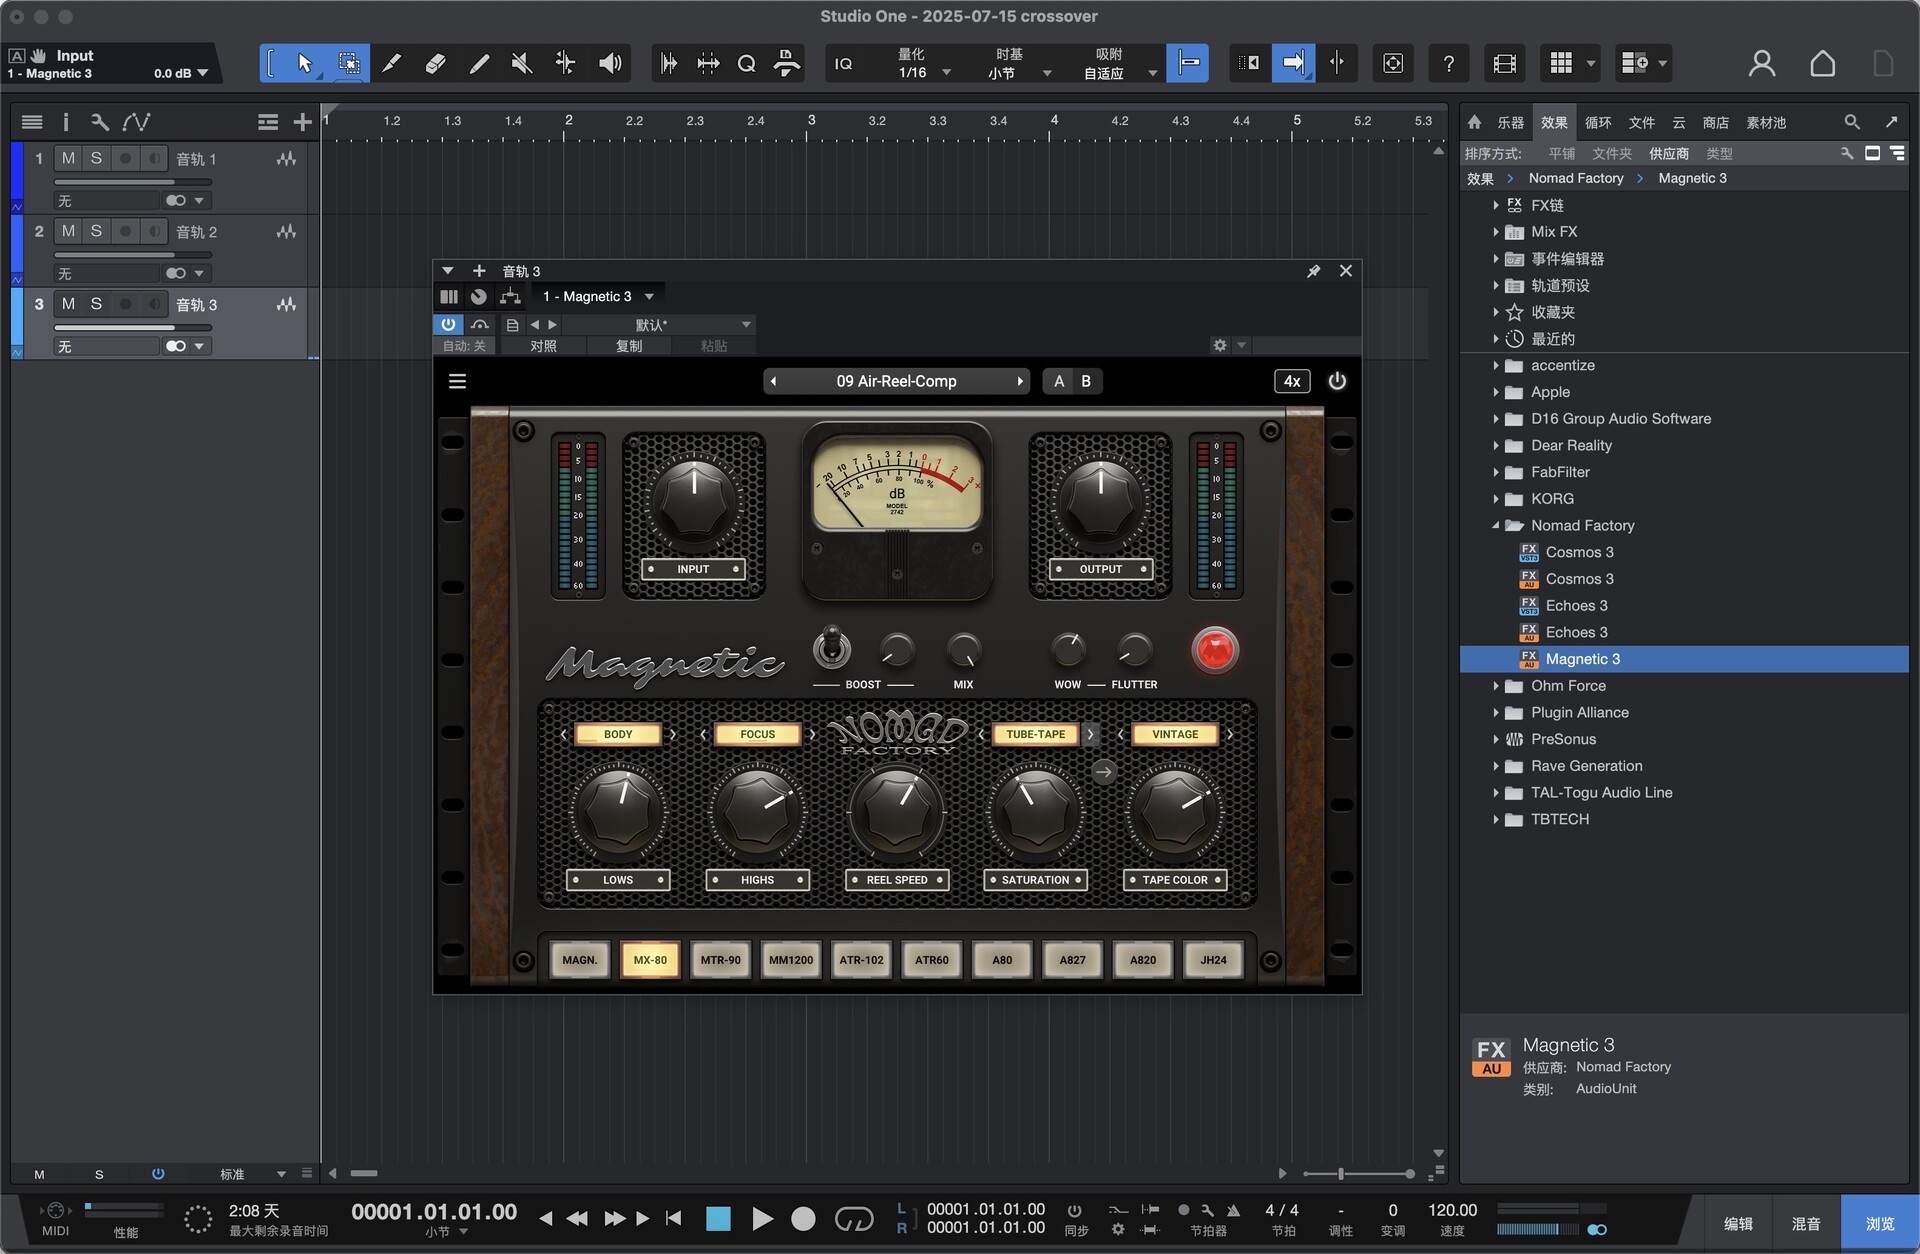Collapse the Nomad Factory folder
Viewport: 1920px width, 1254px height.
point(1496,525)
